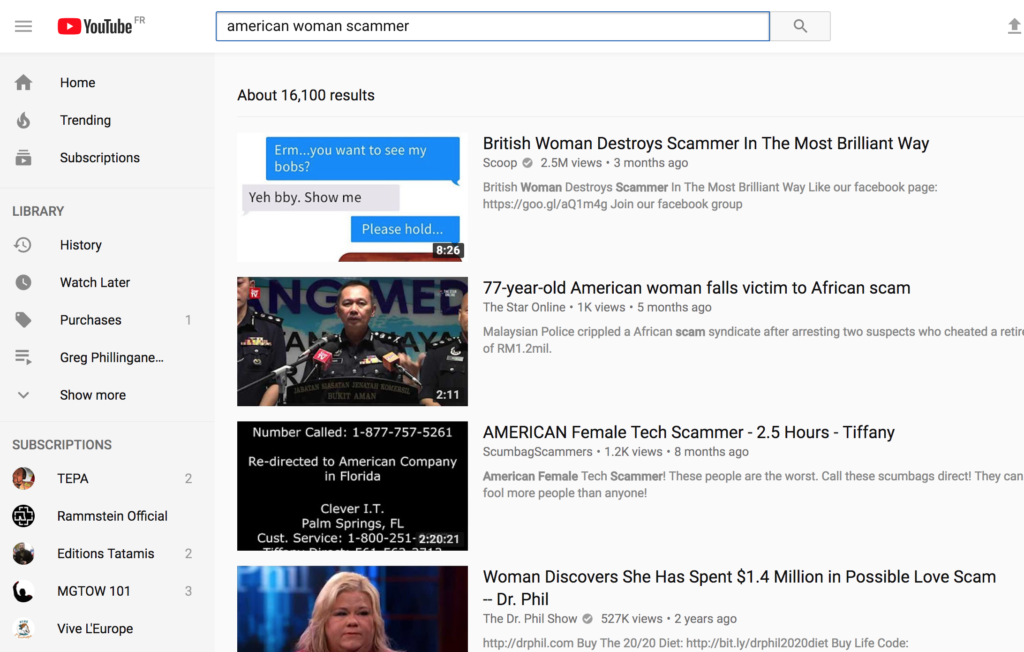This screenshot has width=1024, height=652.
Task: Open the hamburger guide menu
Action: pos(24,26)
